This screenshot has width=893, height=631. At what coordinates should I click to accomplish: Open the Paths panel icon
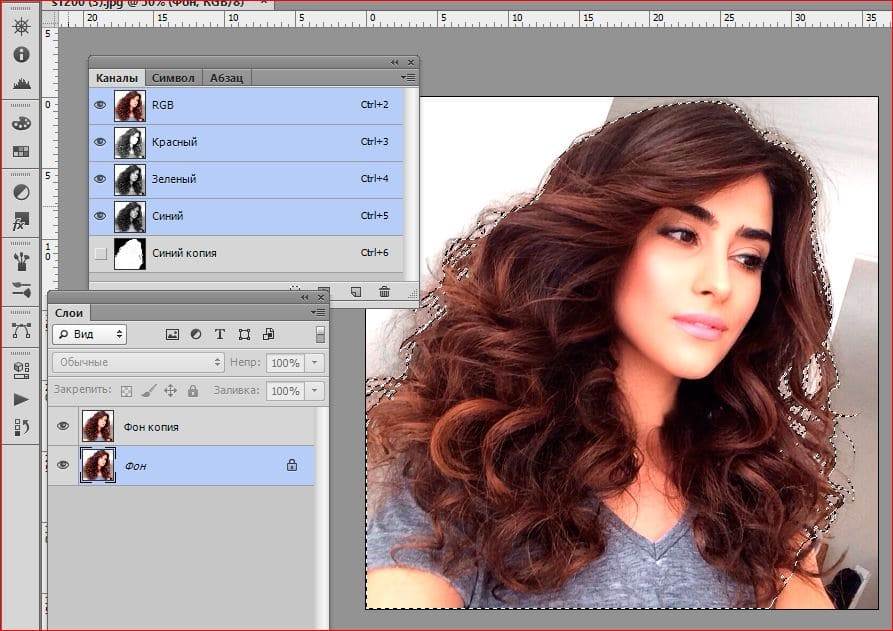click(21, 329)
